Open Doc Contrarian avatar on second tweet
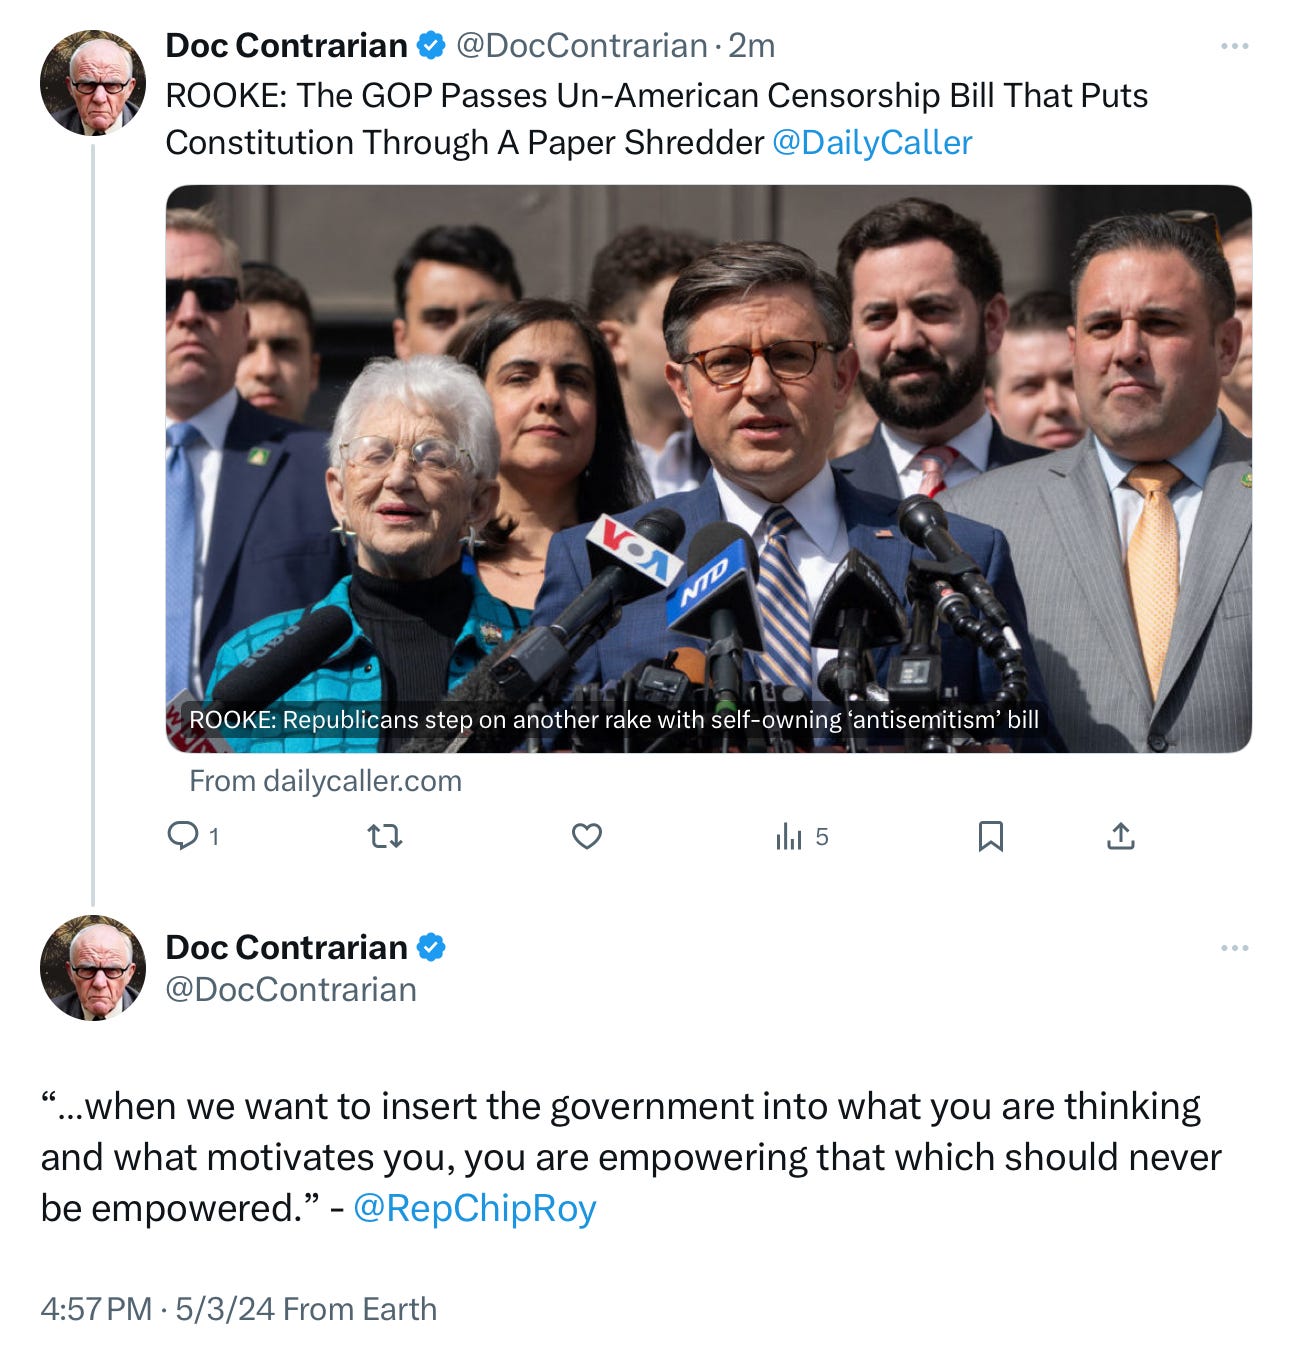The width and height of the screenshot is (1299, 1357). (92, 967)
